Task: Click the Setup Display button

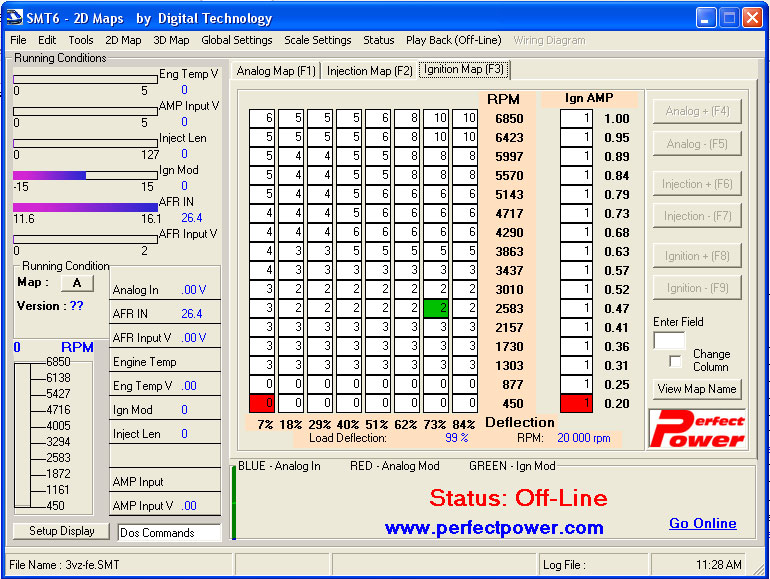Action: pyautogui.click(x=61, y=531)
